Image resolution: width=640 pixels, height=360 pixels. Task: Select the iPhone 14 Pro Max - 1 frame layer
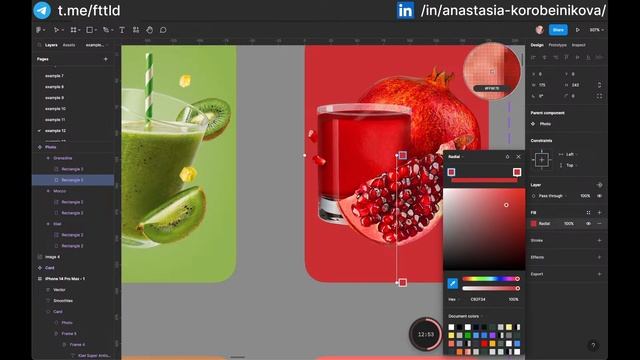coord(65,279)
